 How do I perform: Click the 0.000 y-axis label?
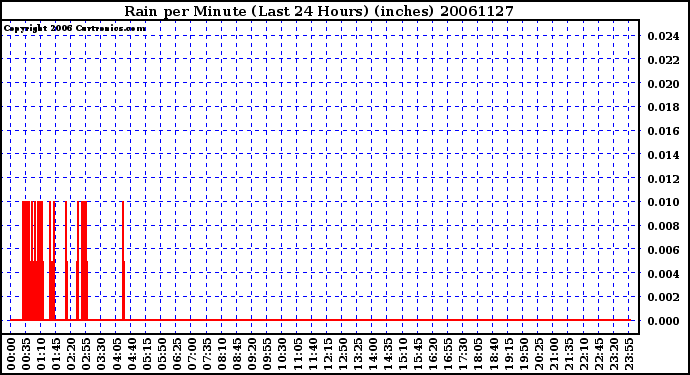(x=663, y=321)
